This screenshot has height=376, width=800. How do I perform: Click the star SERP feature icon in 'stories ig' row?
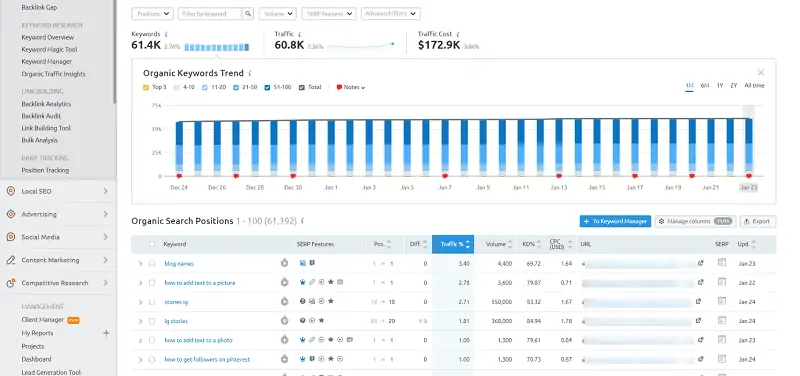coord(331,302)
